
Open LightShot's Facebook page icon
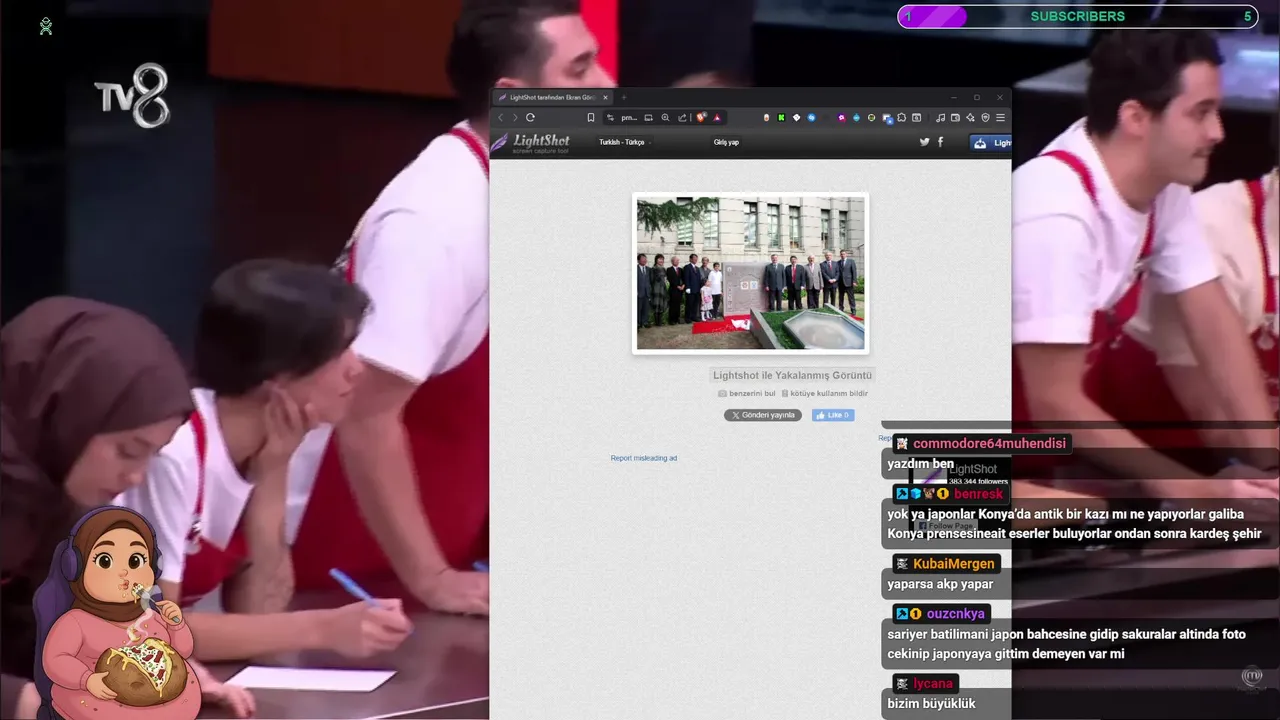pyautogui.click(x=940, y=142)
